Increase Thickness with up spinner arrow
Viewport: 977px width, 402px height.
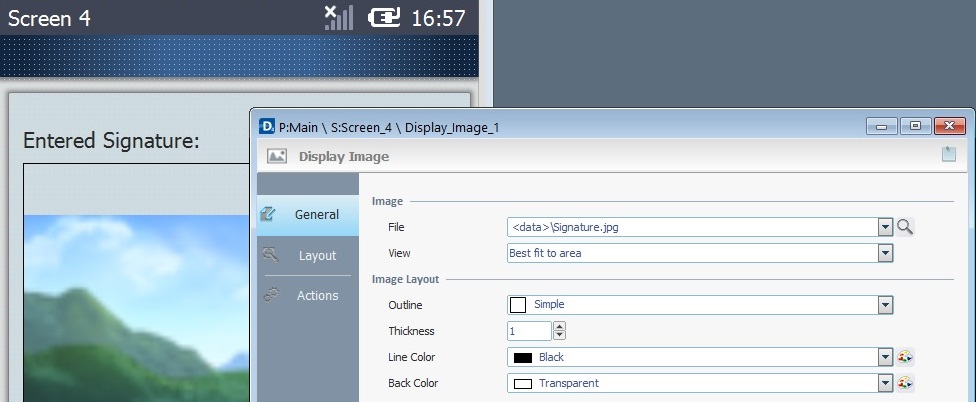coord(560,326)
